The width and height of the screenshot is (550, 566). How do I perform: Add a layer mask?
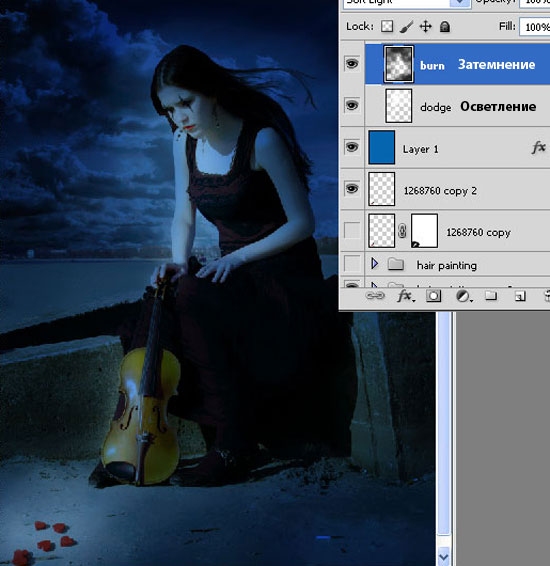433,296
